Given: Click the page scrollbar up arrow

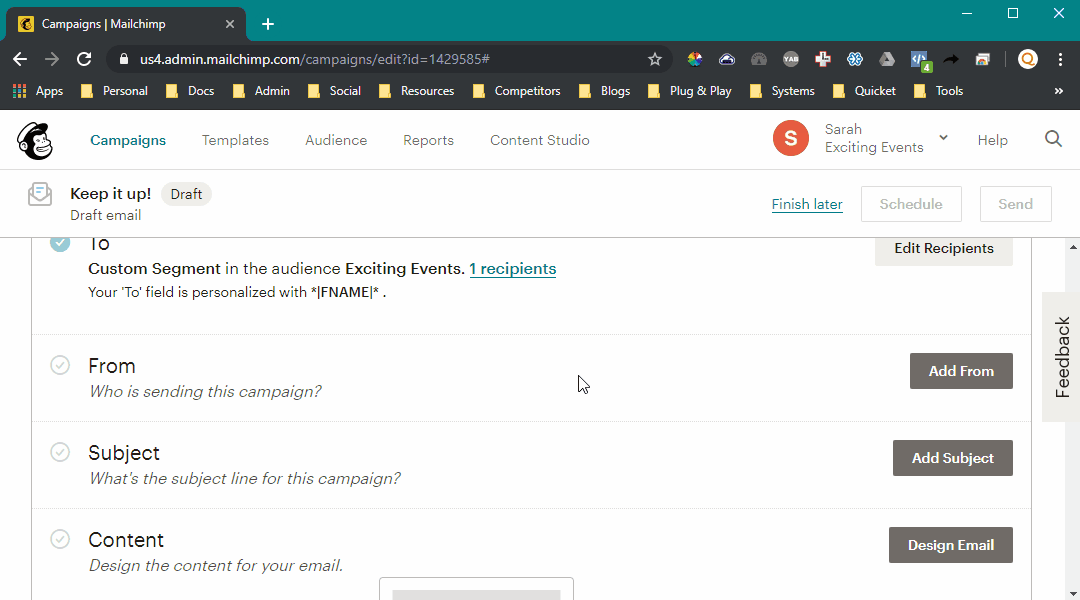Looking at the screenshot, I should (x=1073, y=247).
